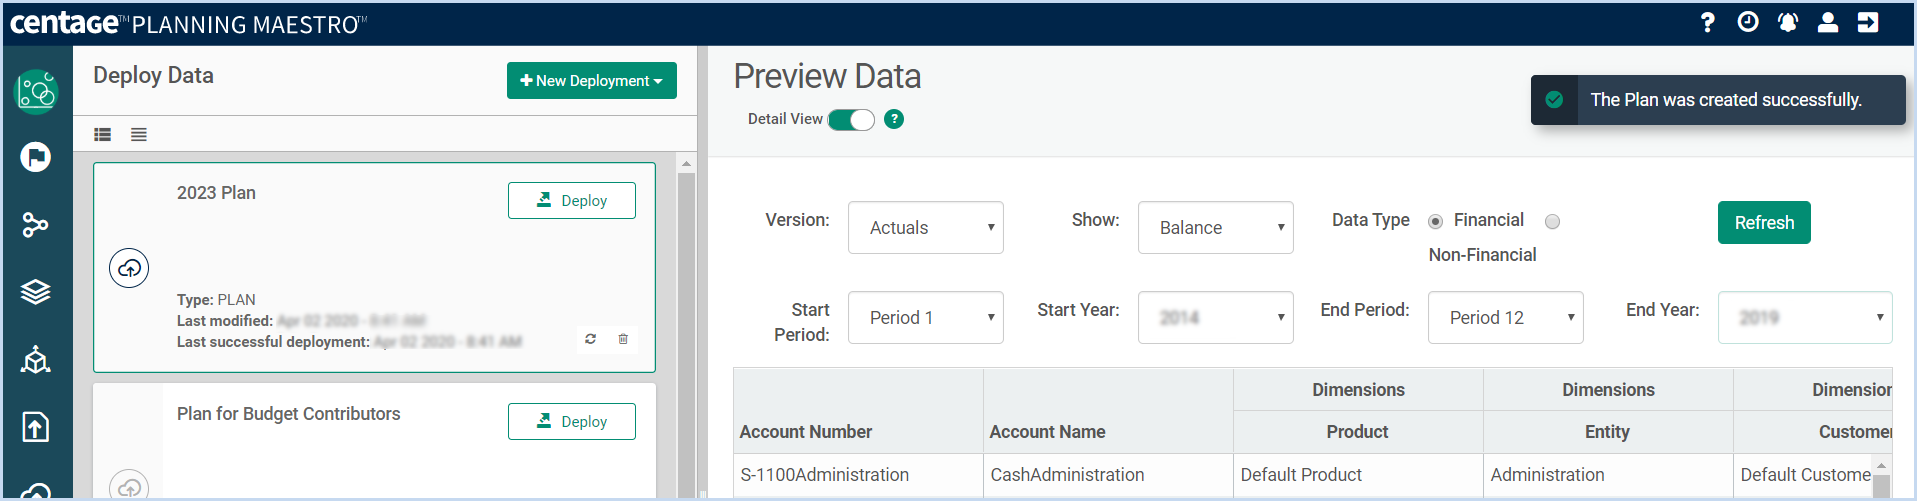The height and width of the screenshot is (501, 1917).
Task: Click the green help icon beside Detail View
Action: pyautogui.click(x=894, y=119)
